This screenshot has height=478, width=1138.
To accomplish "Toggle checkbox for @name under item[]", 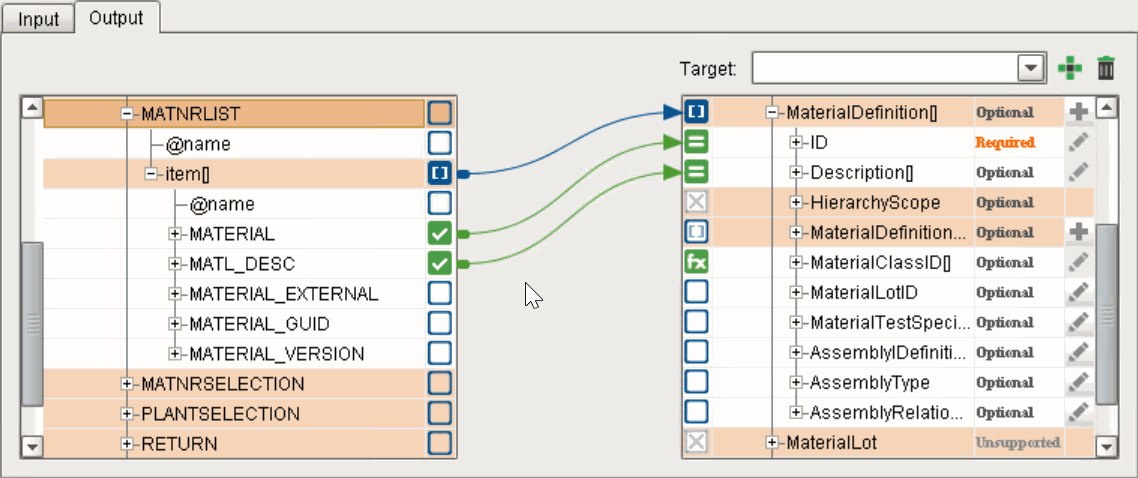I will click(x=440, y=202).
